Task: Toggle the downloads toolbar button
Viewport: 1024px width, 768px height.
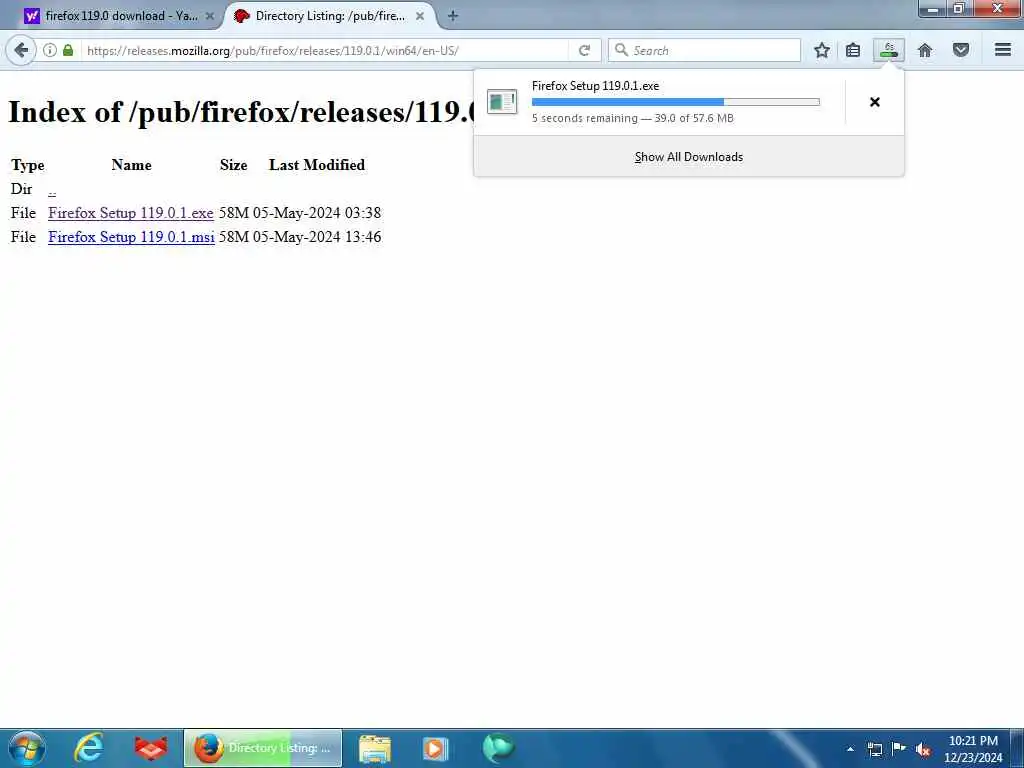Action: pyautogui.click(x=889, y=50)
